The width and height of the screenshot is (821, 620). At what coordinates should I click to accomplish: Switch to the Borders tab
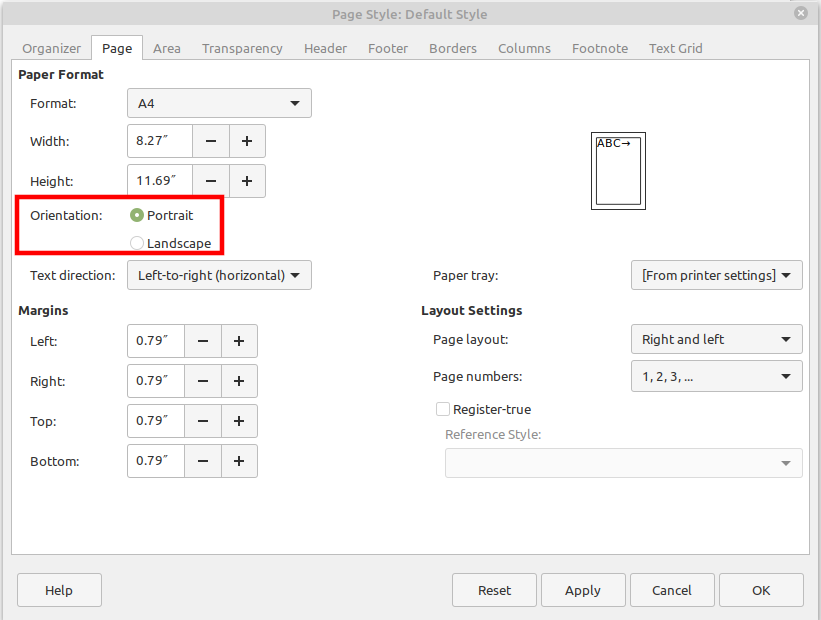(x=455, y=48)
